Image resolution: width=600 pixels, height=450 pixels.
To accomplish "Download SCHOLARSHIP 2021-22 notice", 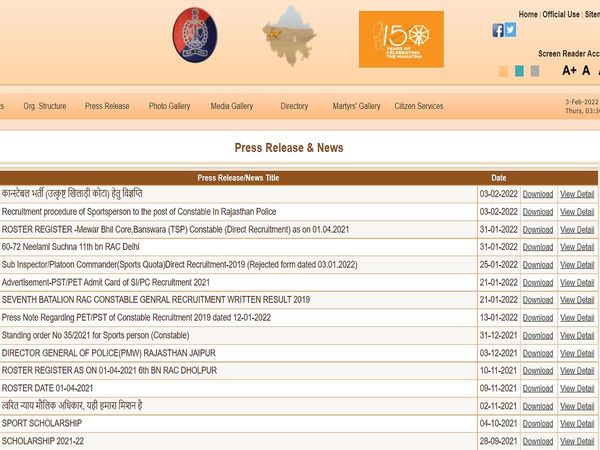I will click(x=538, y=441).
